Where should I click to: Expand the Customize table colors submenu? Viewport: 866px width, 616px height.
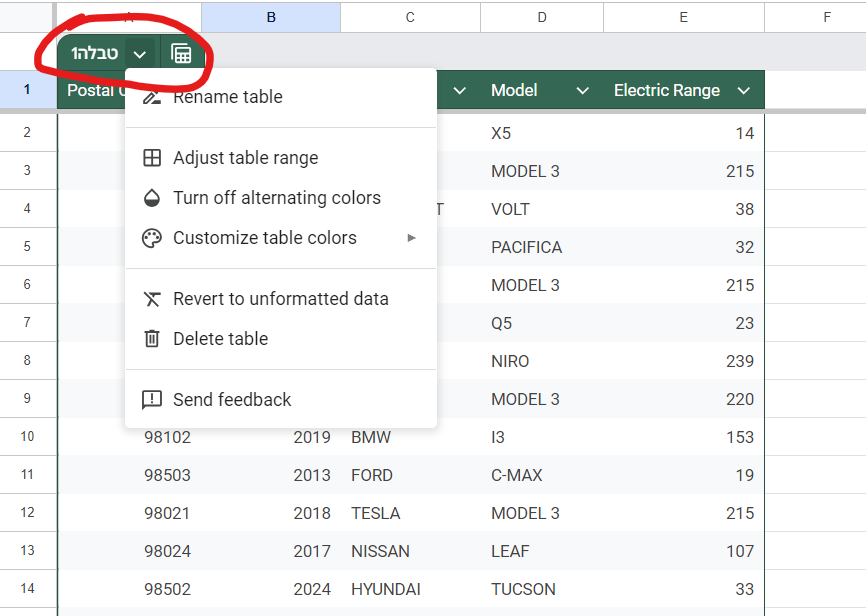[411, 238]
